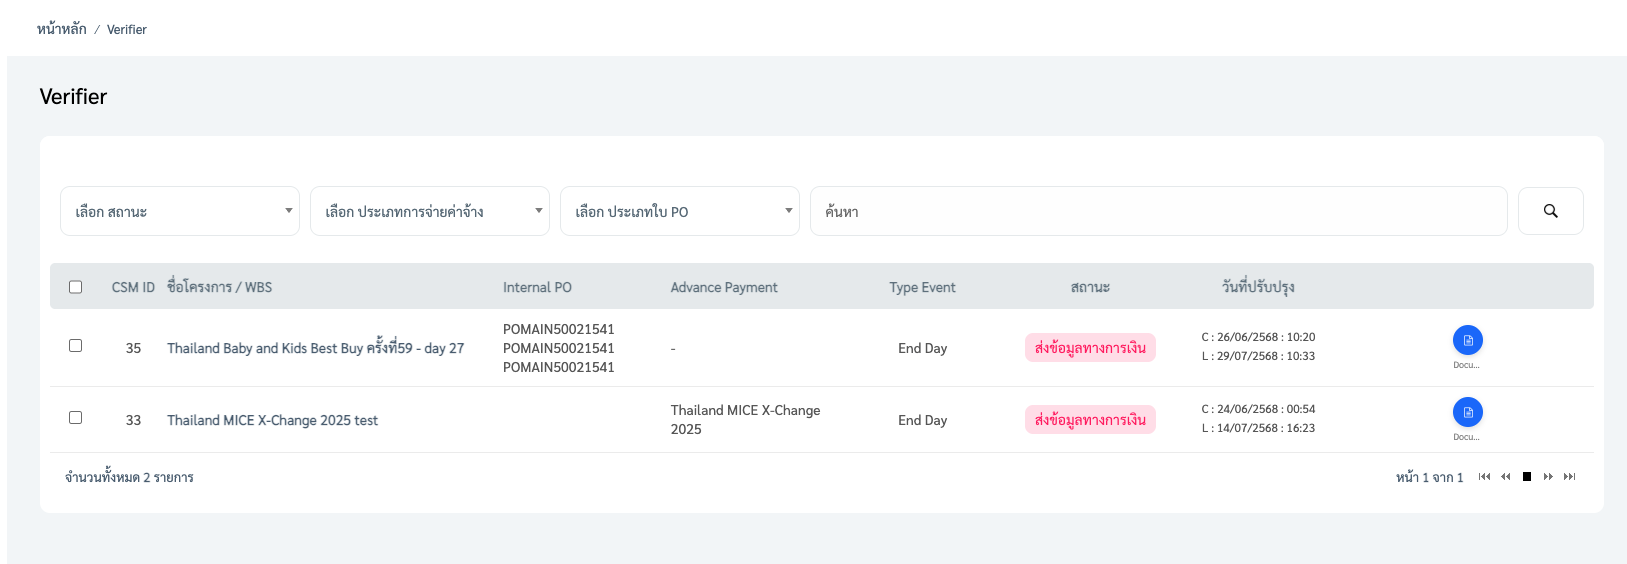
Task: Check the Thailand MICE X-Change row checkbox
Action: [x=75, y=418]
